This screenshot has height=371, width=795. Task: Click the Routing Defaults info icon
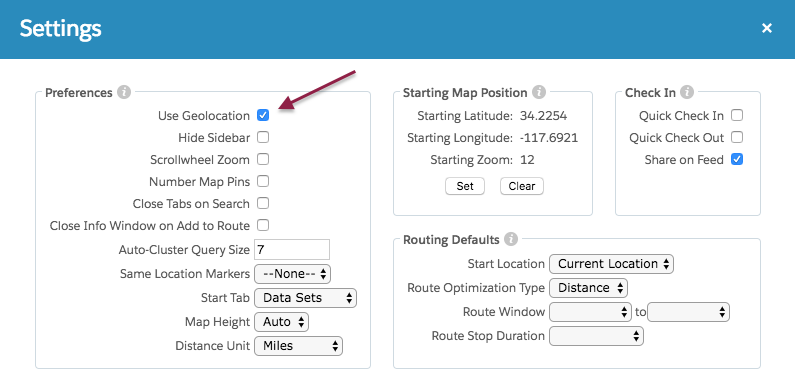pos(511,239)
